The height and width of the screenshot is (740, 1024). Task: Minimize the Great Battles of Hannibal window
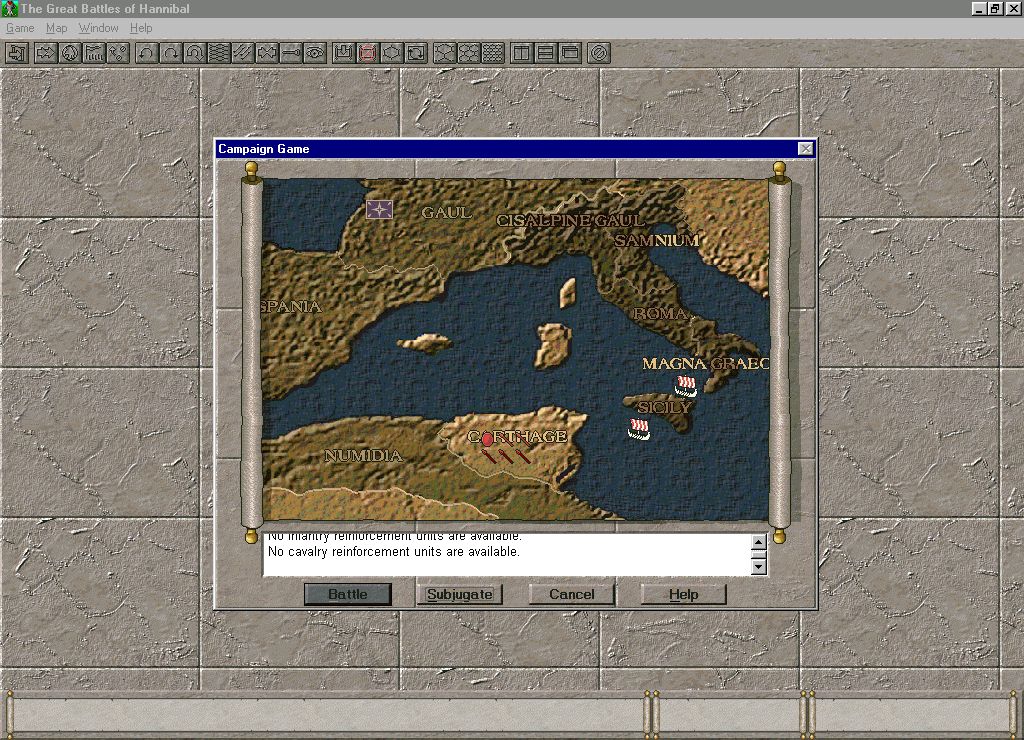coord(978,8)
